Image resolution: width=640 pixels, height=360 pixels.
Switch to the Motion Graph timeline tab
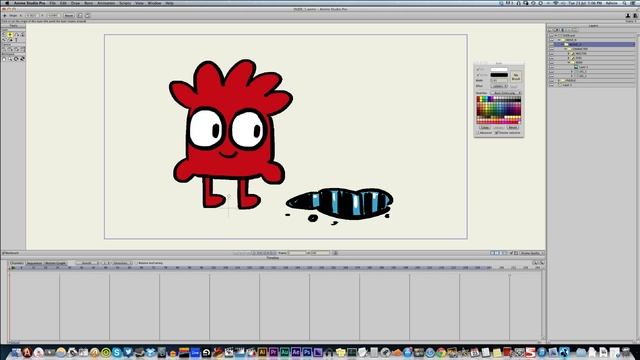coord(55,263)
